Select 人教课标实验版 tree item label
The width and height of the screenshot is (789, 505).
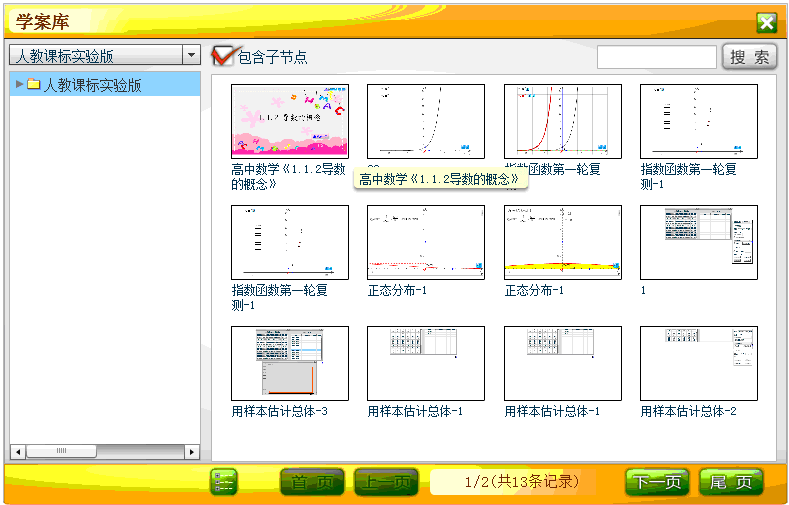(92, 85)
